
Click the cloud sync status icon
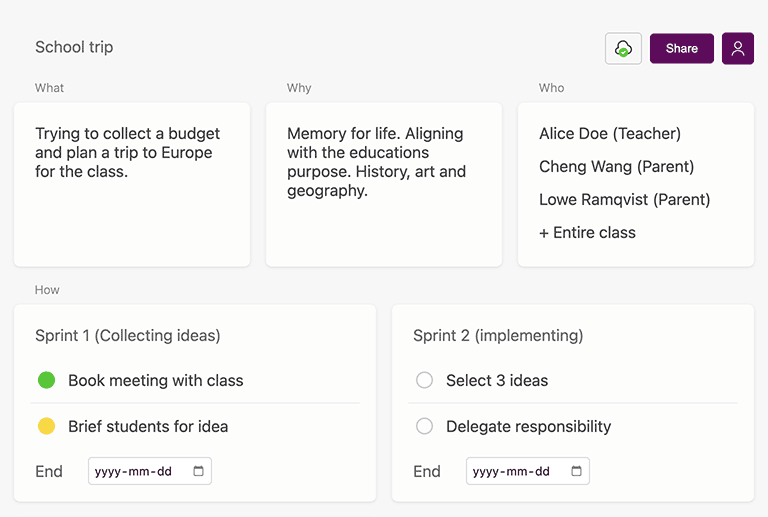point(623,48)
